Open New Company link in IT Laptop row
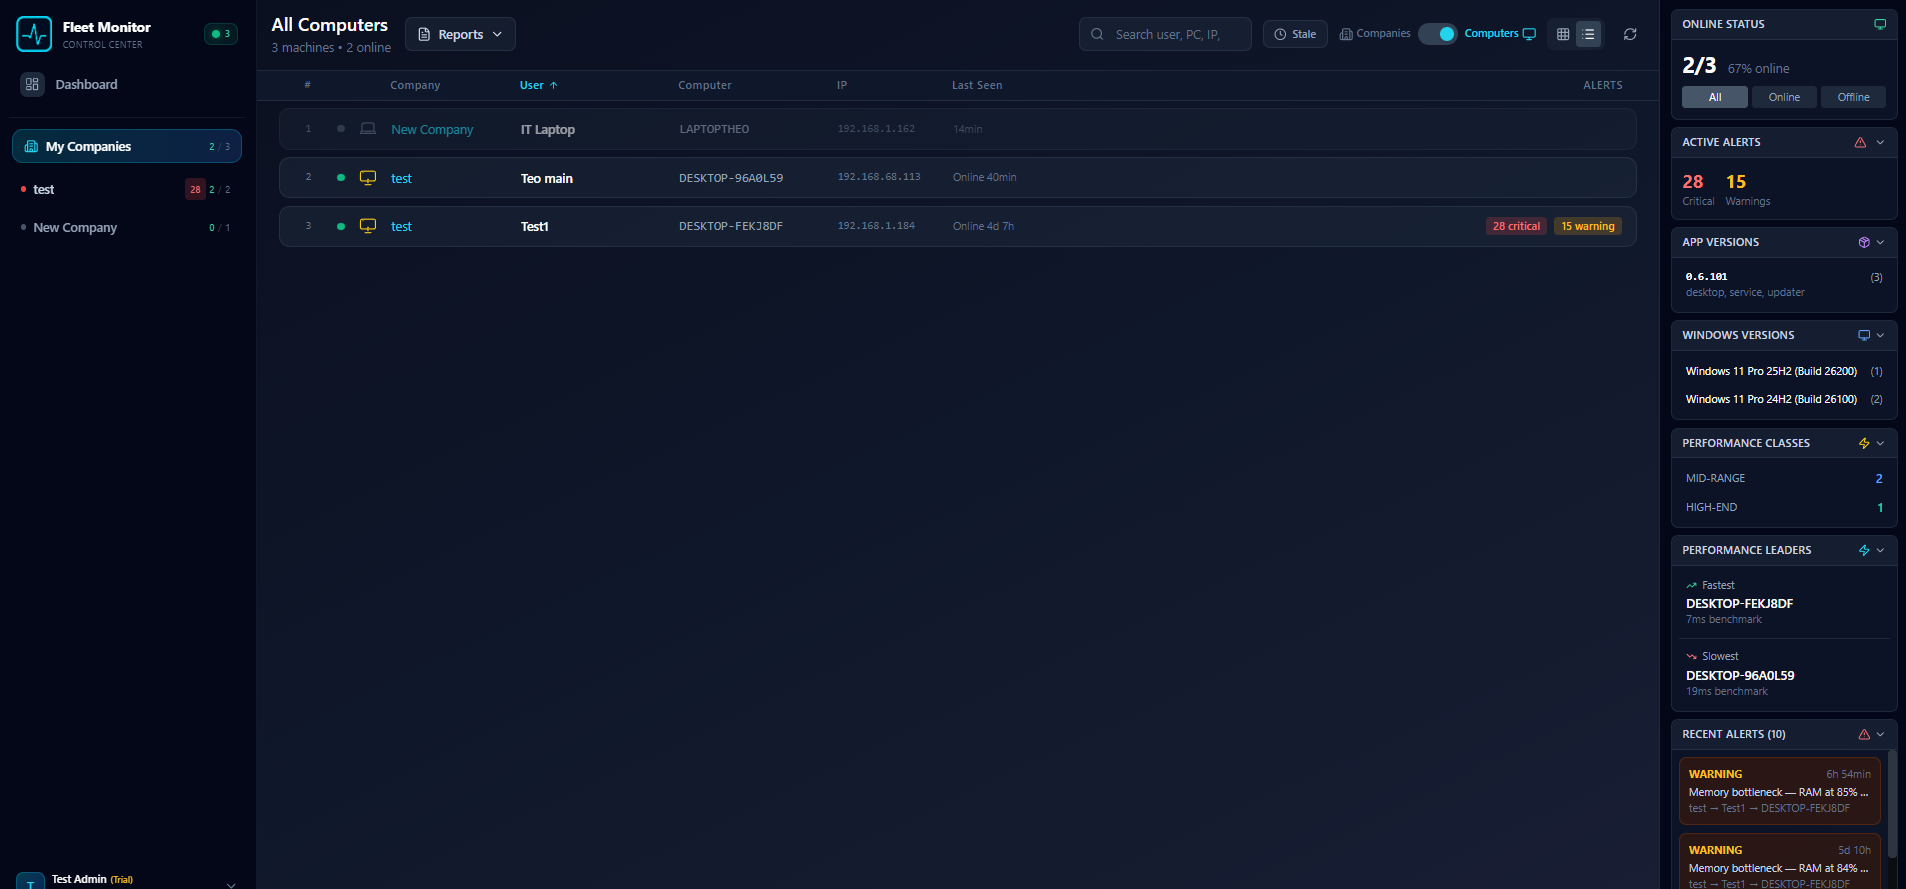The height and width of the screenshot is (889, 1906). 432,129
